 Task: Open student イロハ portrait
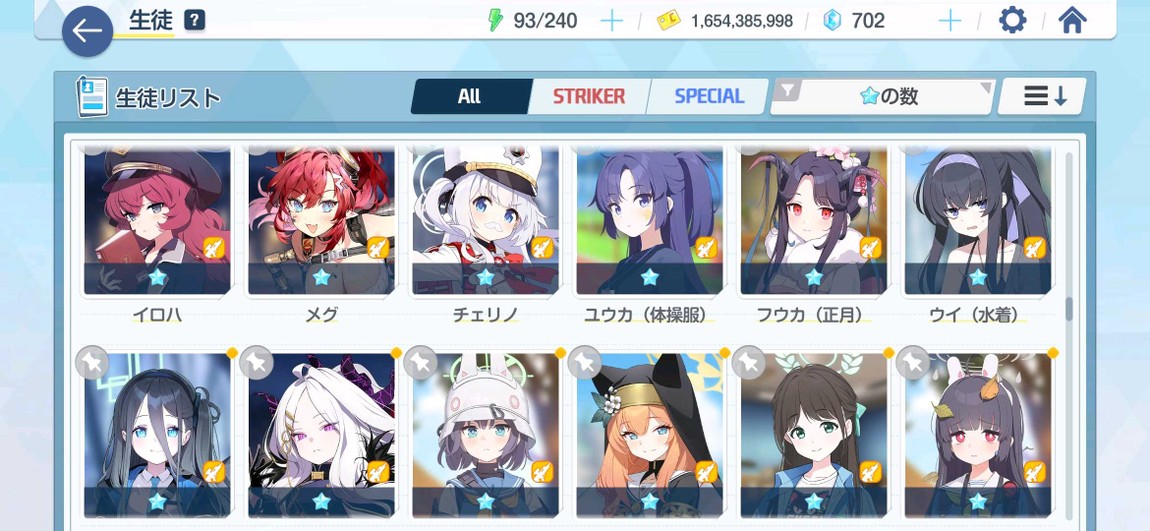coord(157,220)
